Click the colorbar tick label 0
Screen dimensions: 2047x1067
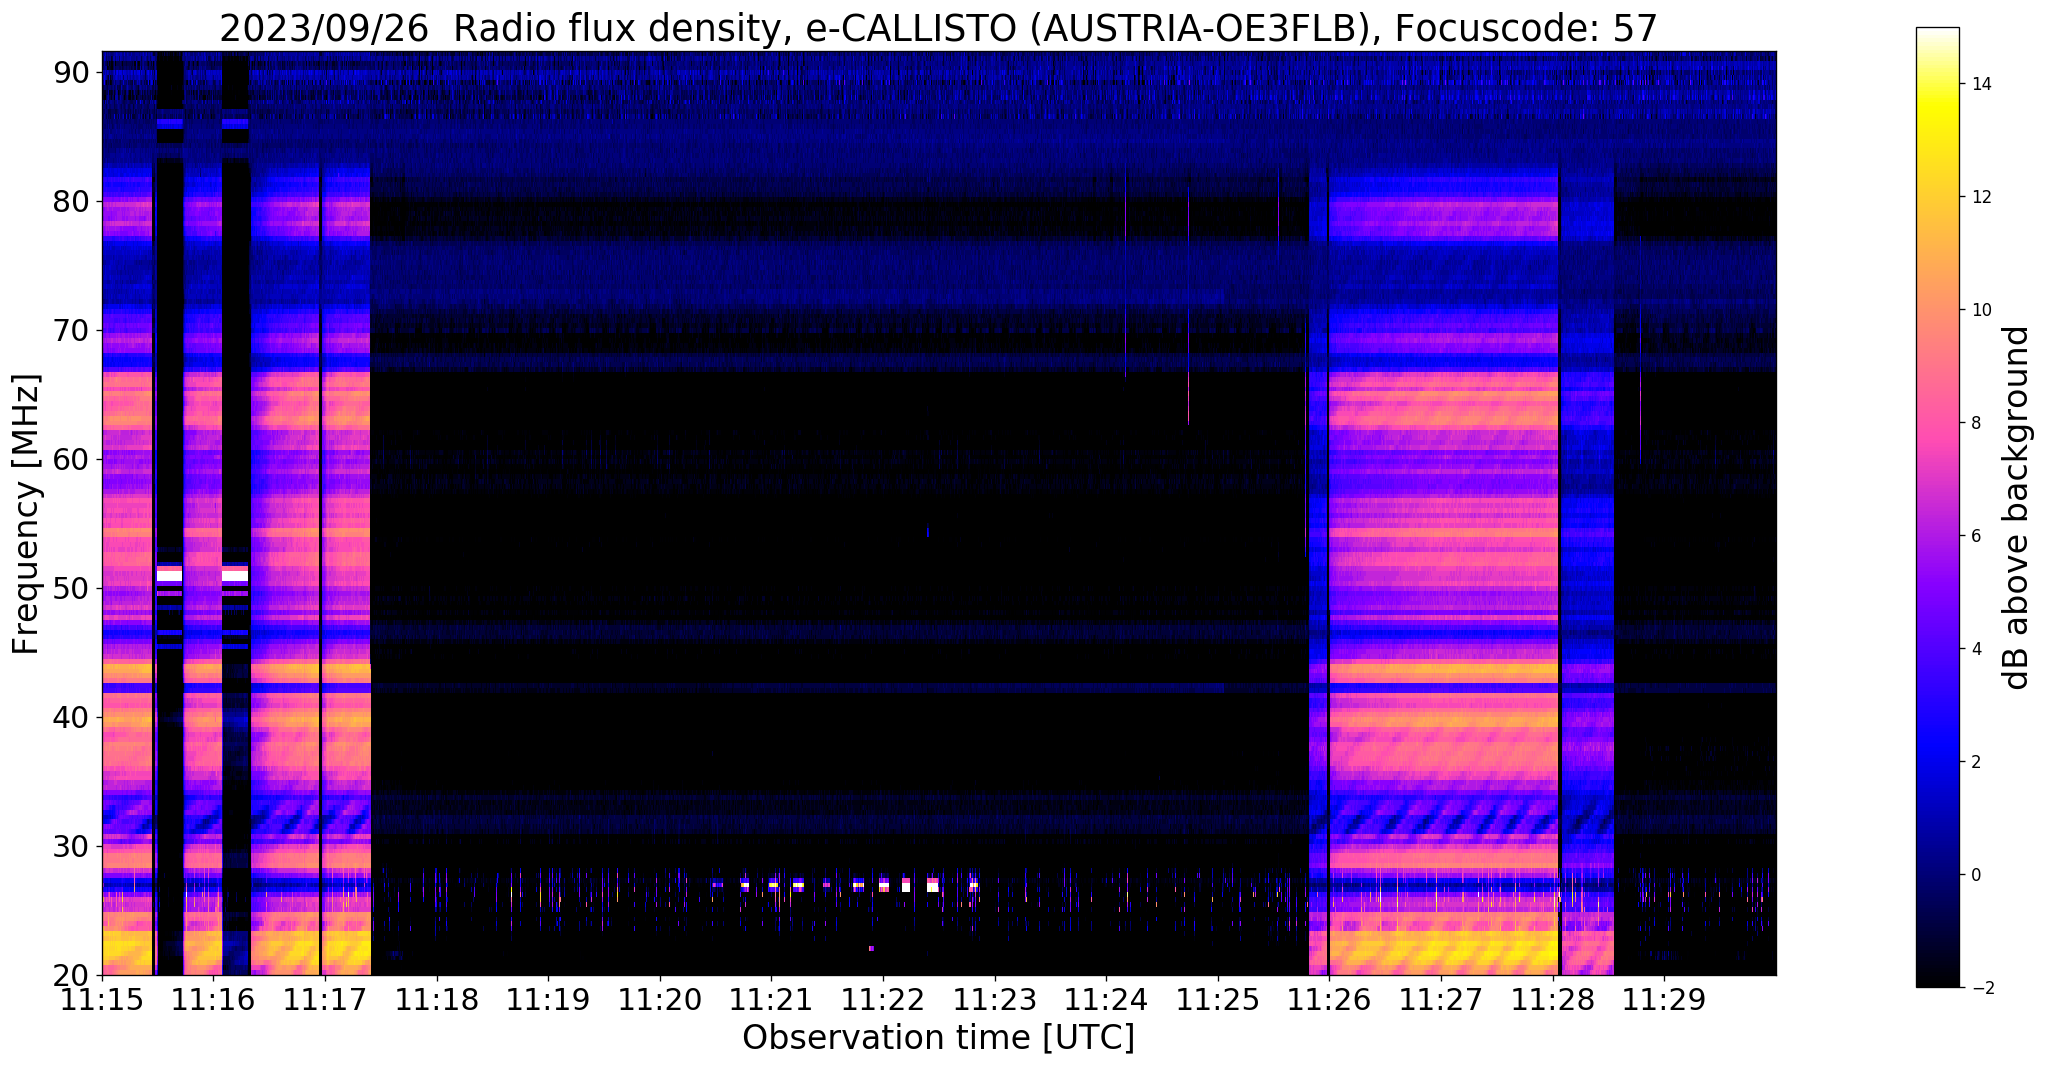click(x=1975, y=875)
